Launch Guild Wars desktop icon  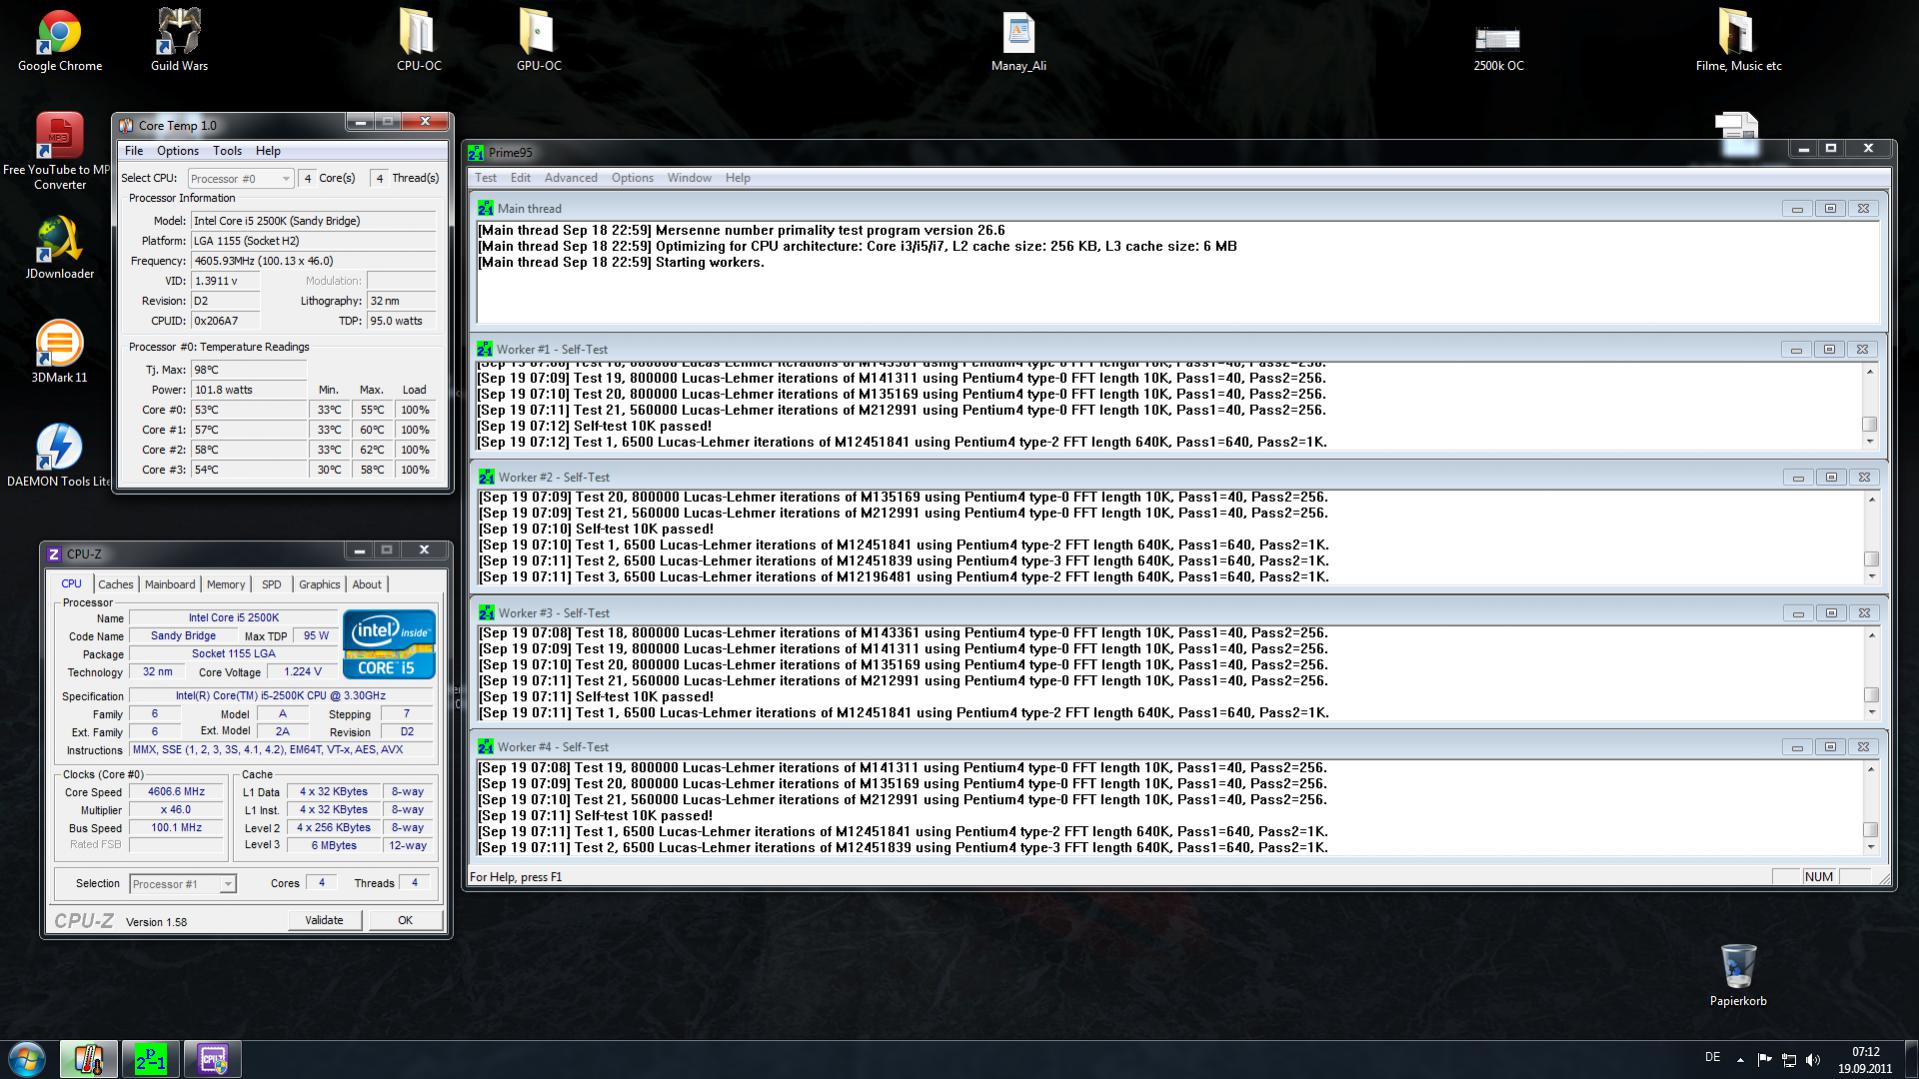tap(179, 41)
